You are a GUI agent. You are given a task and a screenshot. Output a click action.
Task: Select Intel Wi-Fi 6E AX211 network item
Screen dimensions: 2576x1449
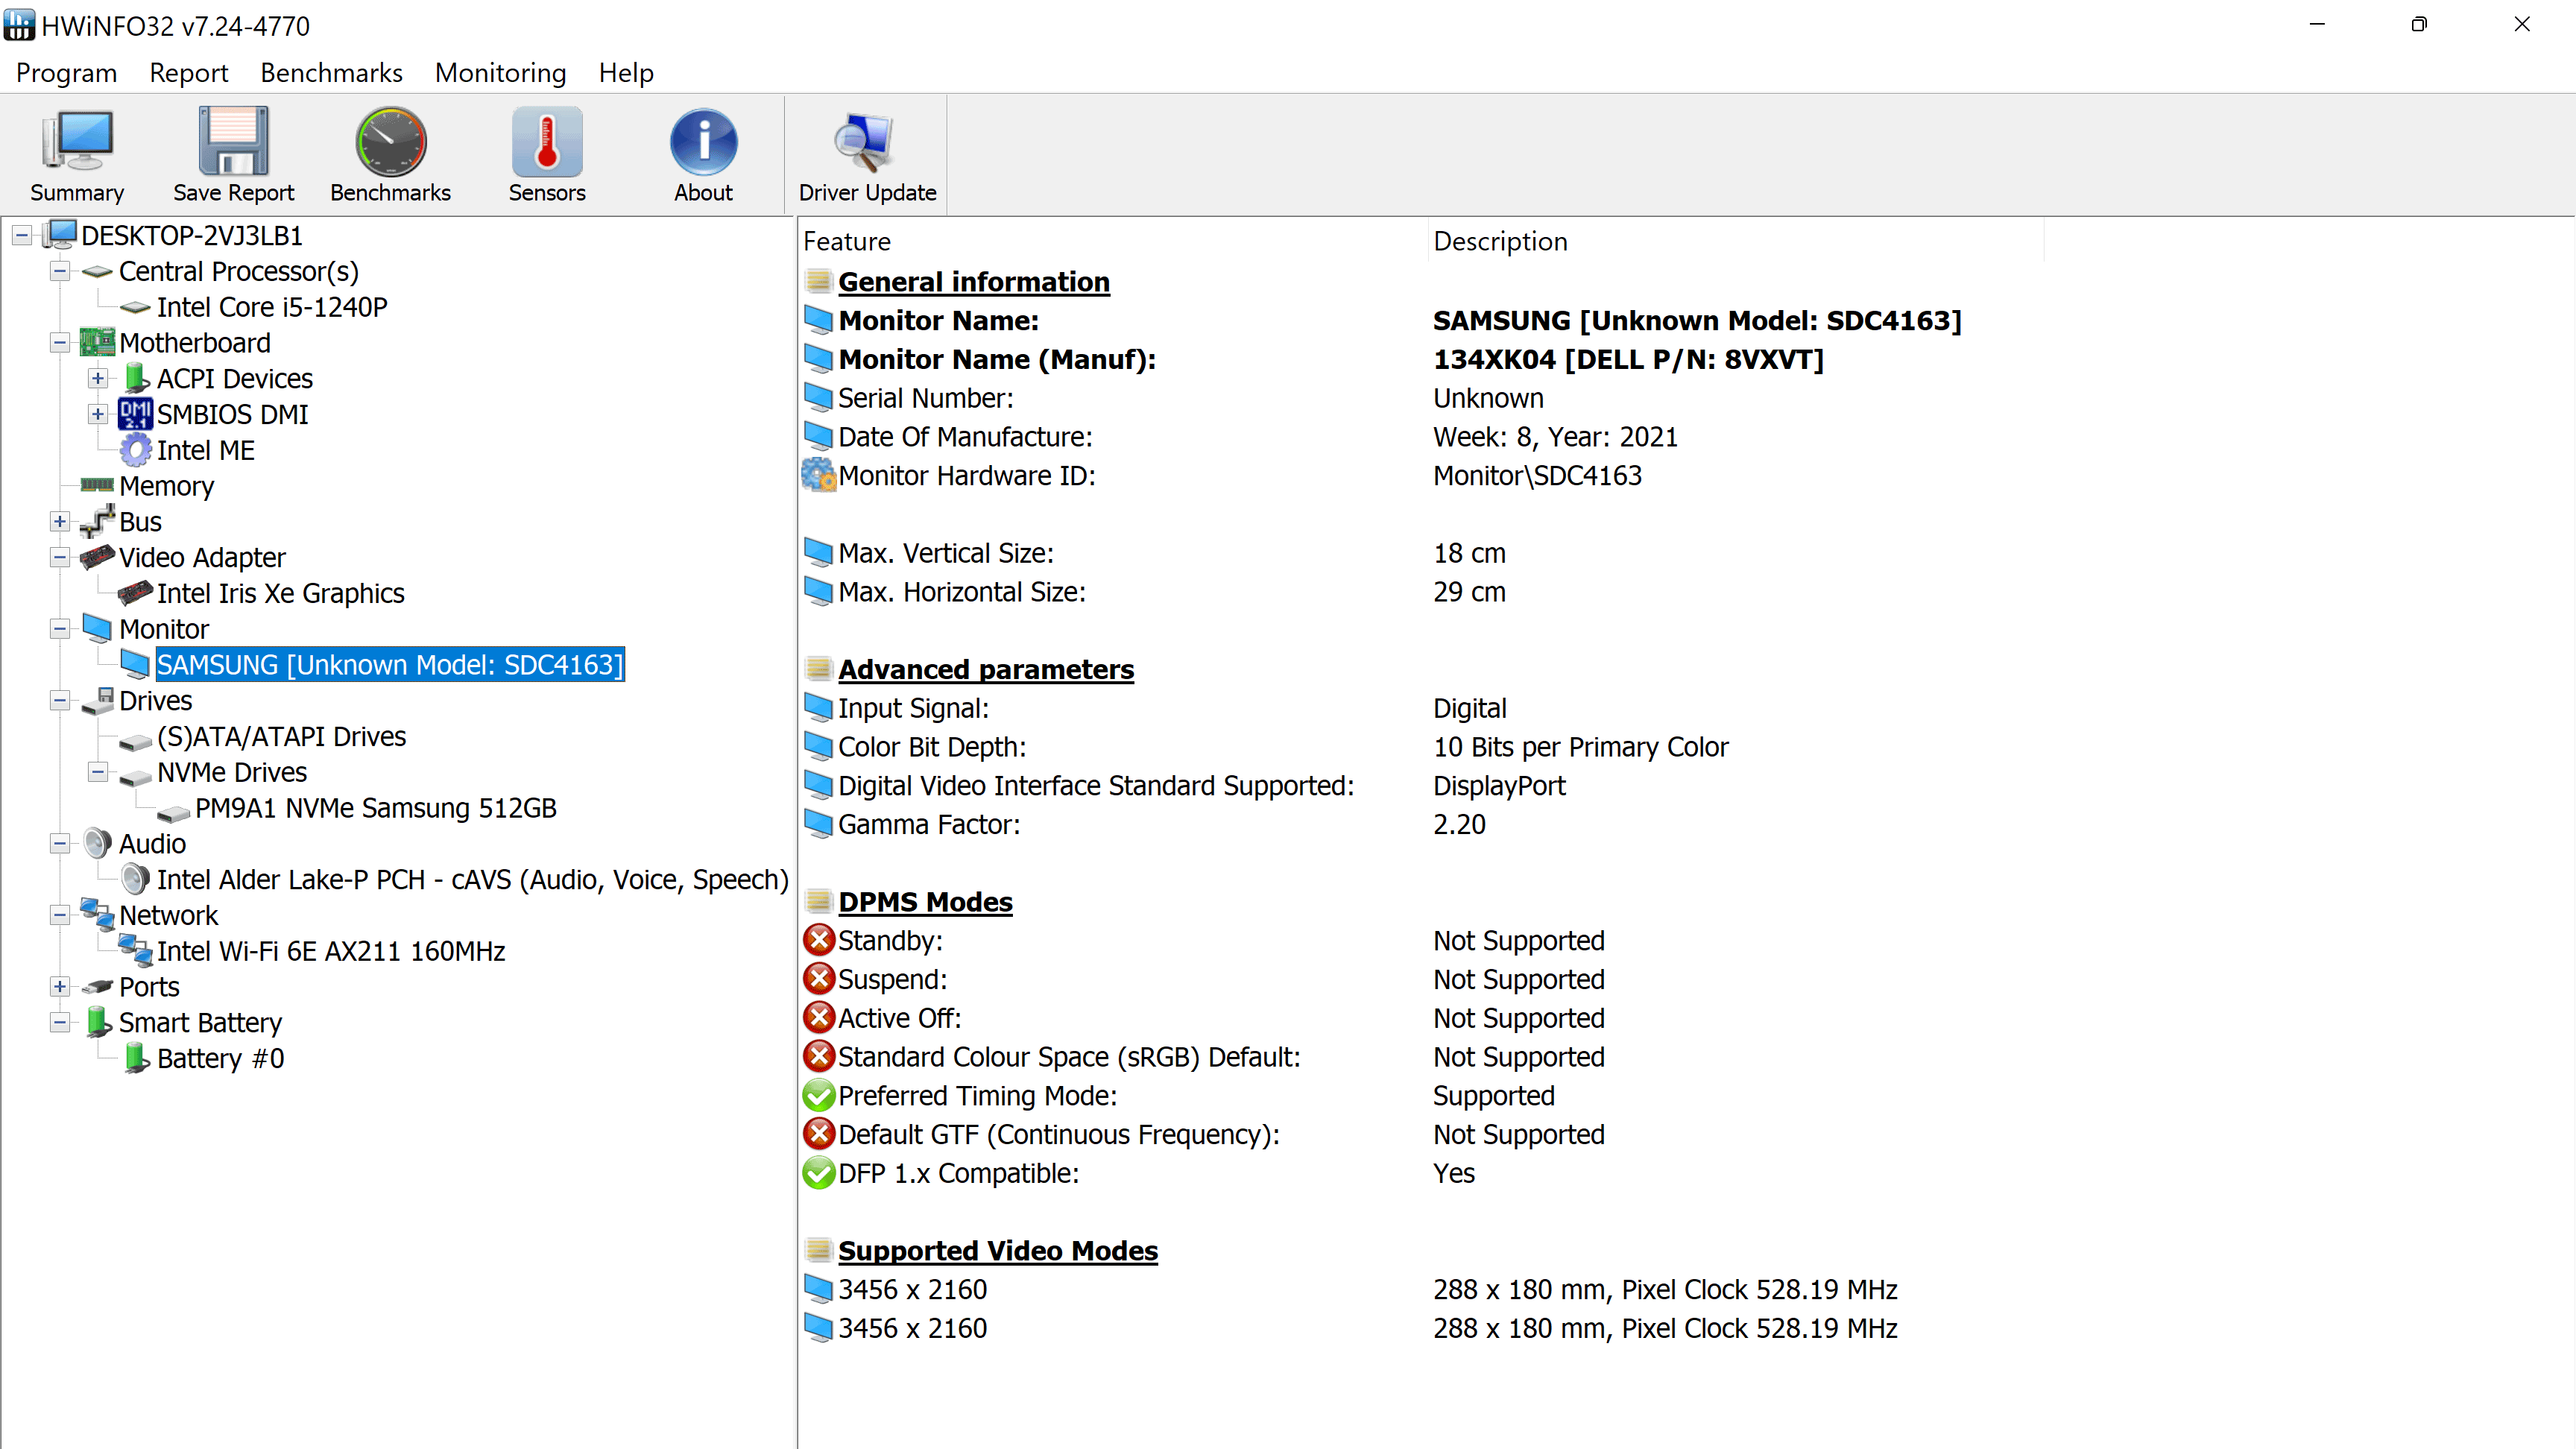[330, 951]
